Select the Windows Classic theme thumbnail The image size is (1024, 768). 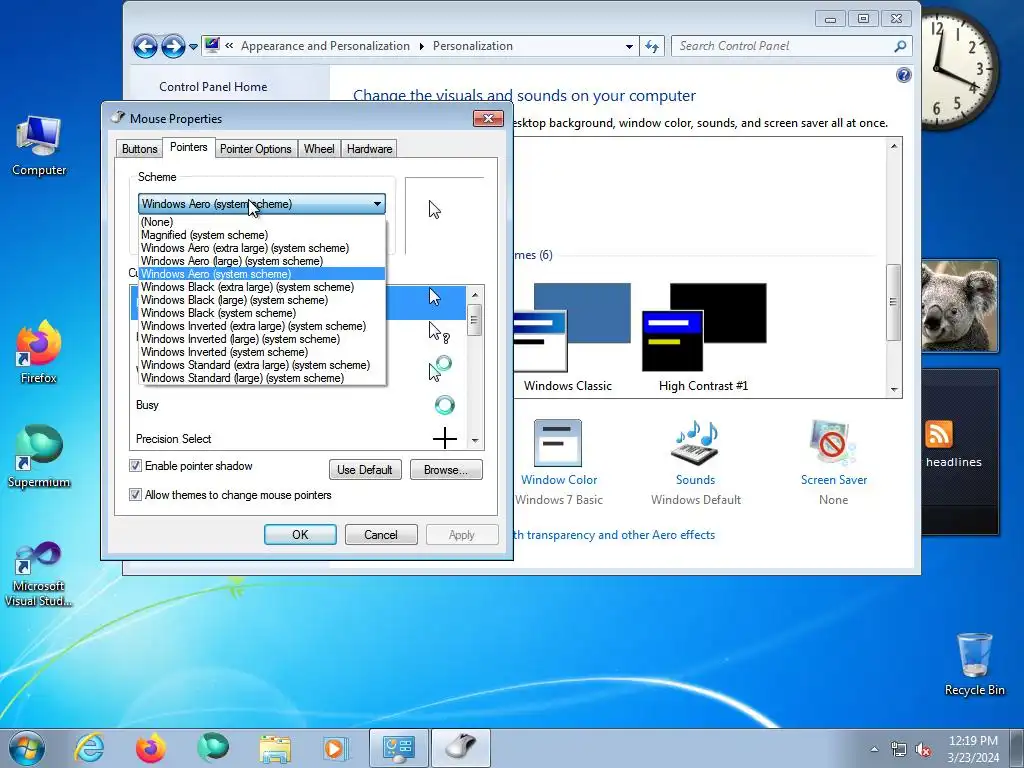pyautogui.click(x=571, y=328)
